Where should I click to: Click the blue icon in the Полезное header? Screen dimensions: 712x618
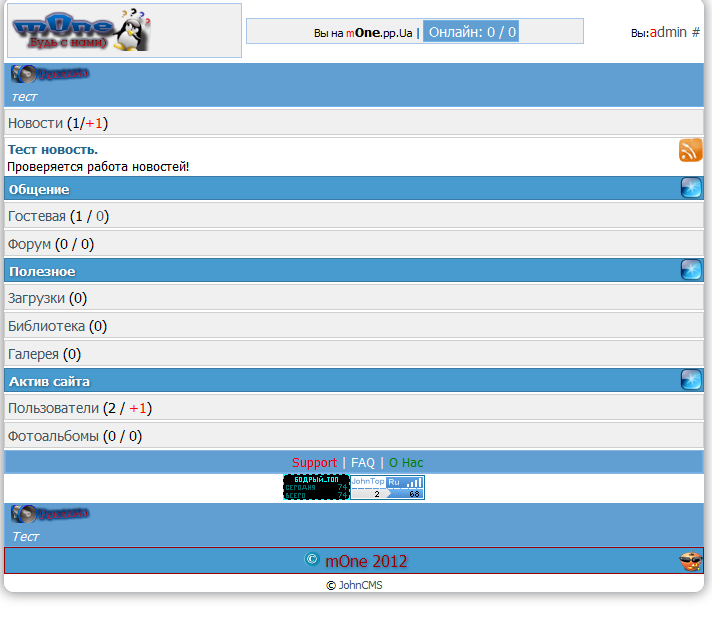click(x=691, y=270)
